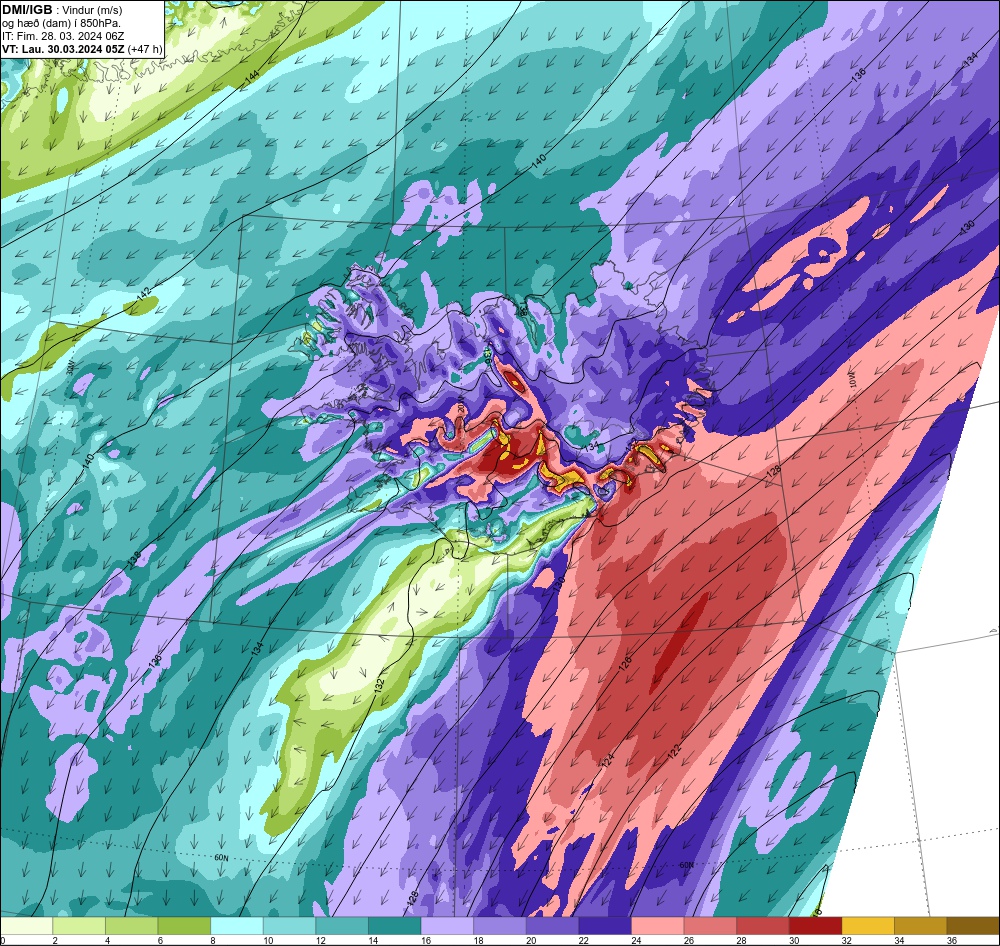Select the light cyan 8–10 m/s legend swatch
This screenshot has height=946, width=1000.
click(237, 926)
